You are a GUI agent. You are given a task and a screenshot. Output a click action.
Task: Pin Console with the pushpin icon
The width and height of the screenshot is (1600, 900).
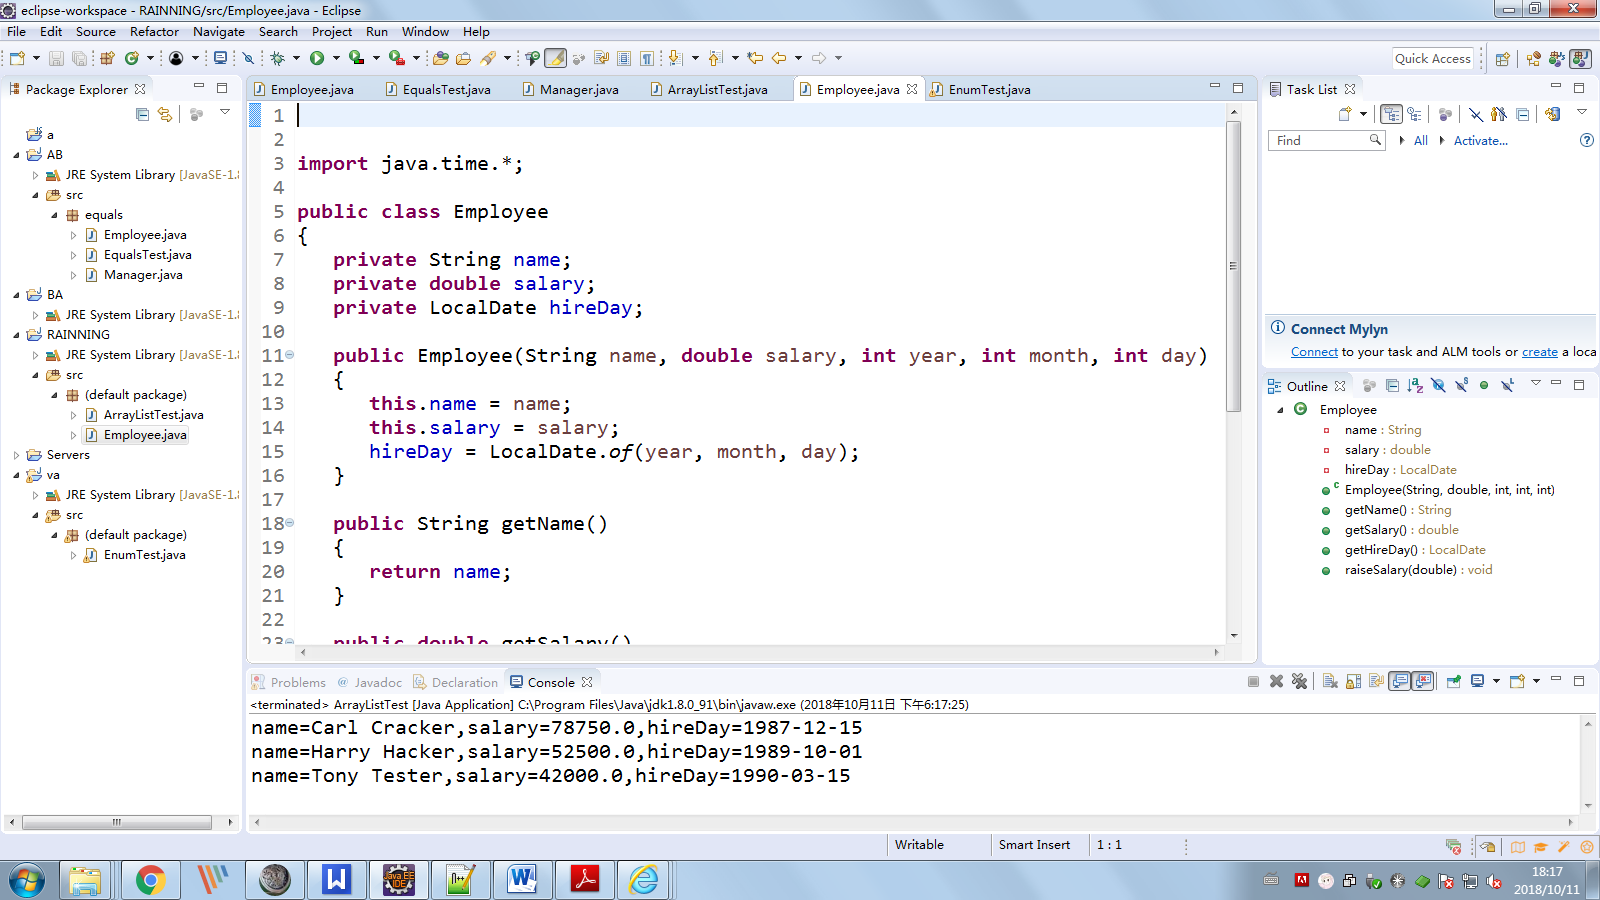pyautogui.click(x=1454, y=681)
